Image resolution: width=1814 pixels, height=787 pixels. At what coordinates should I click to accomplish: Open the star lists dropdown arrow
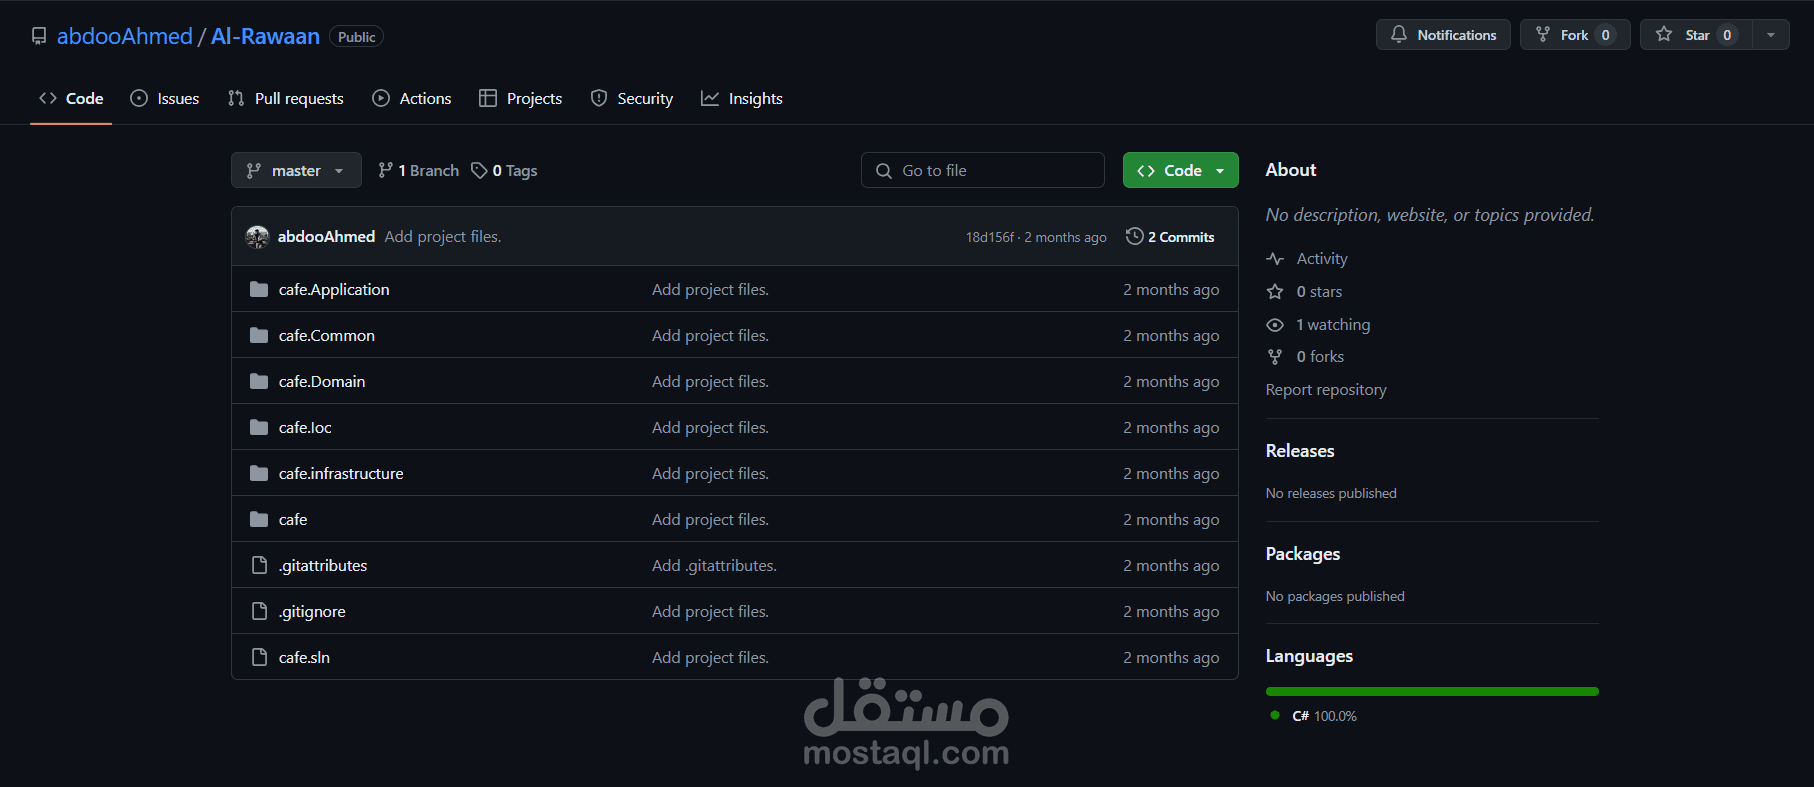coord(1771,35)
